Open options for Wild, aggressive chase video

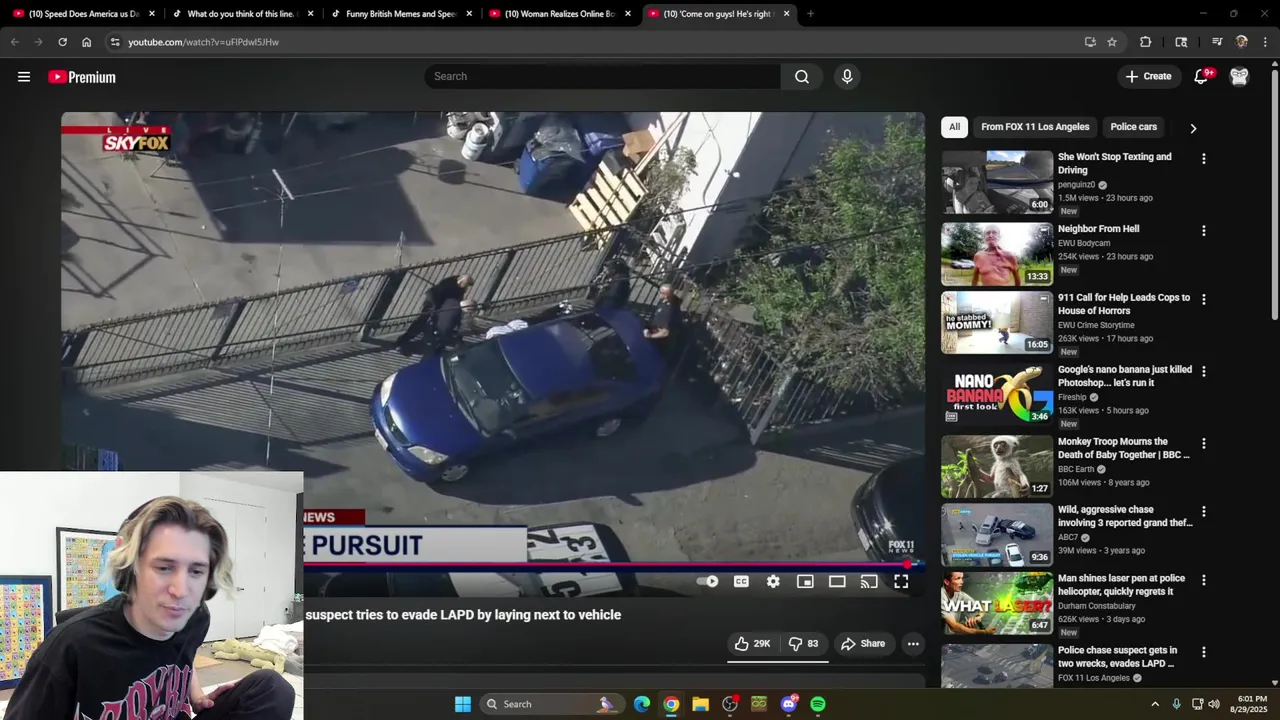[1204, 512]
